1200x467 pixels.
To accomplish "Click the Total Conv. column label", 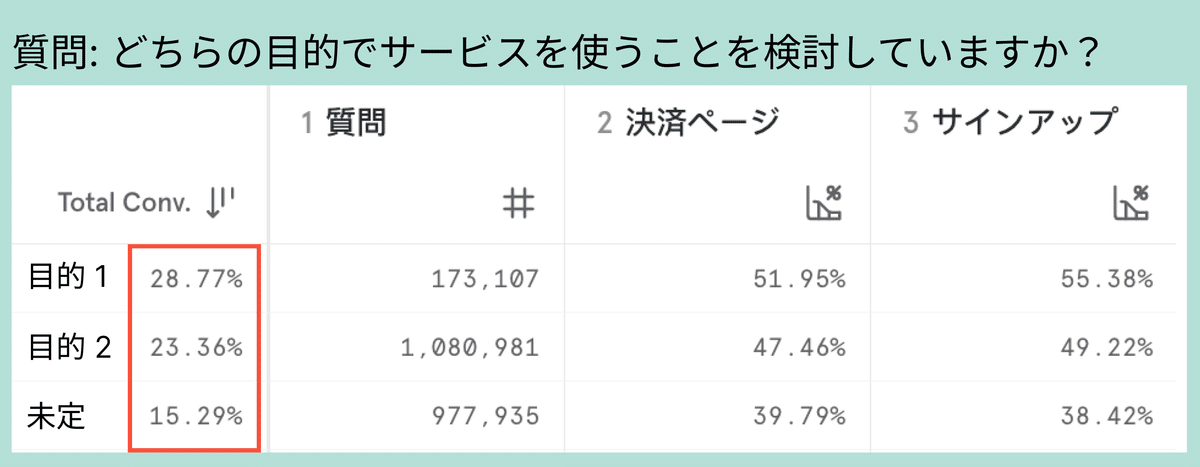I will 123,204.
